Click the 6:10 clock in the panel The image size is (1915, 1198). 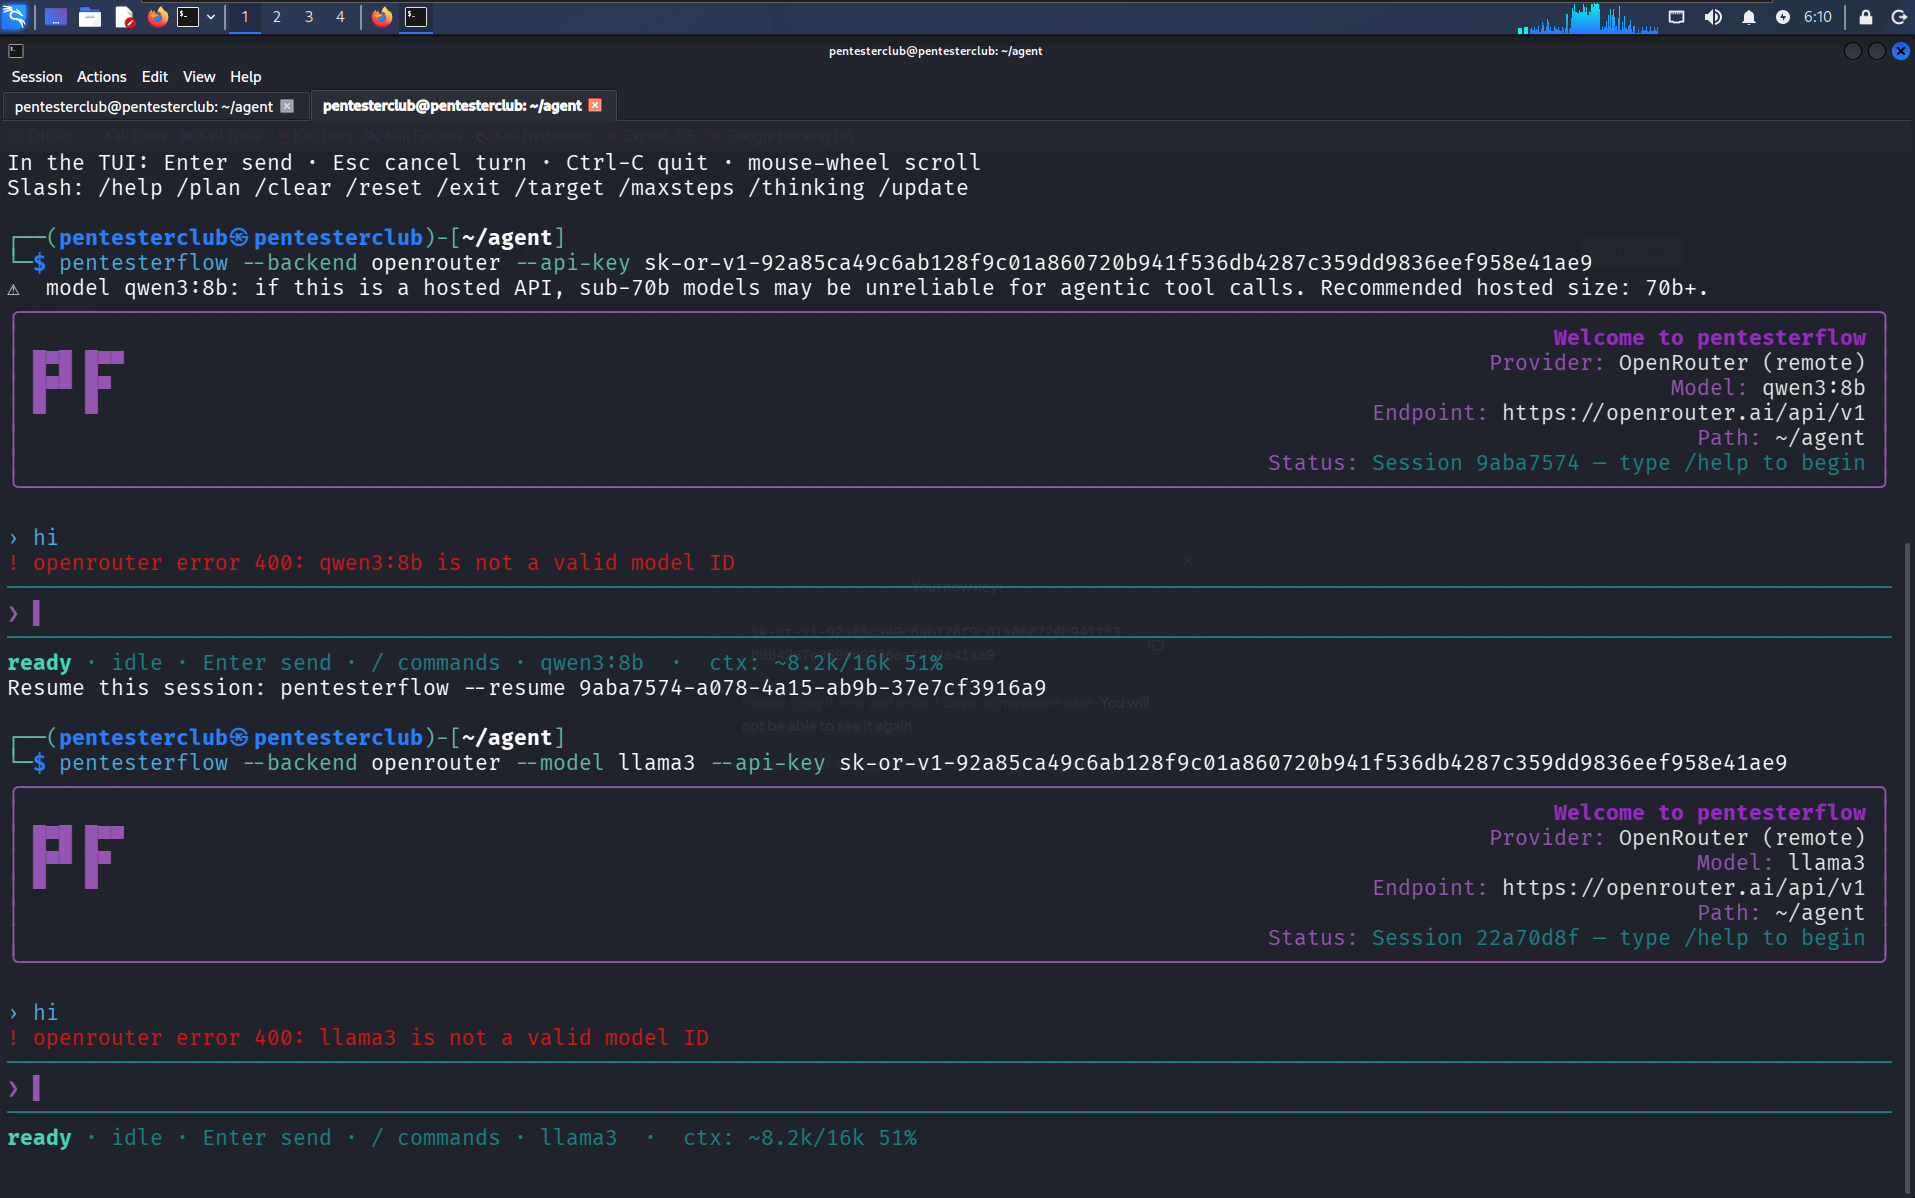(1818, 17)
